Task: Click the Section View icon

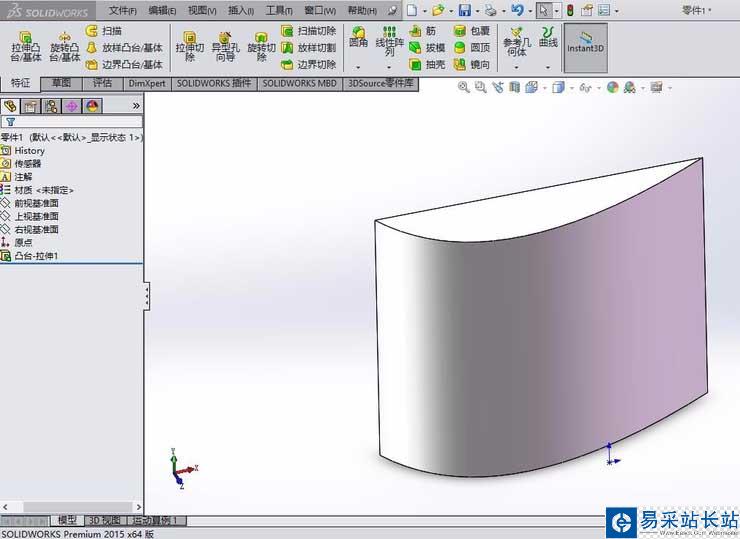Action: click(x=514, y=87)
